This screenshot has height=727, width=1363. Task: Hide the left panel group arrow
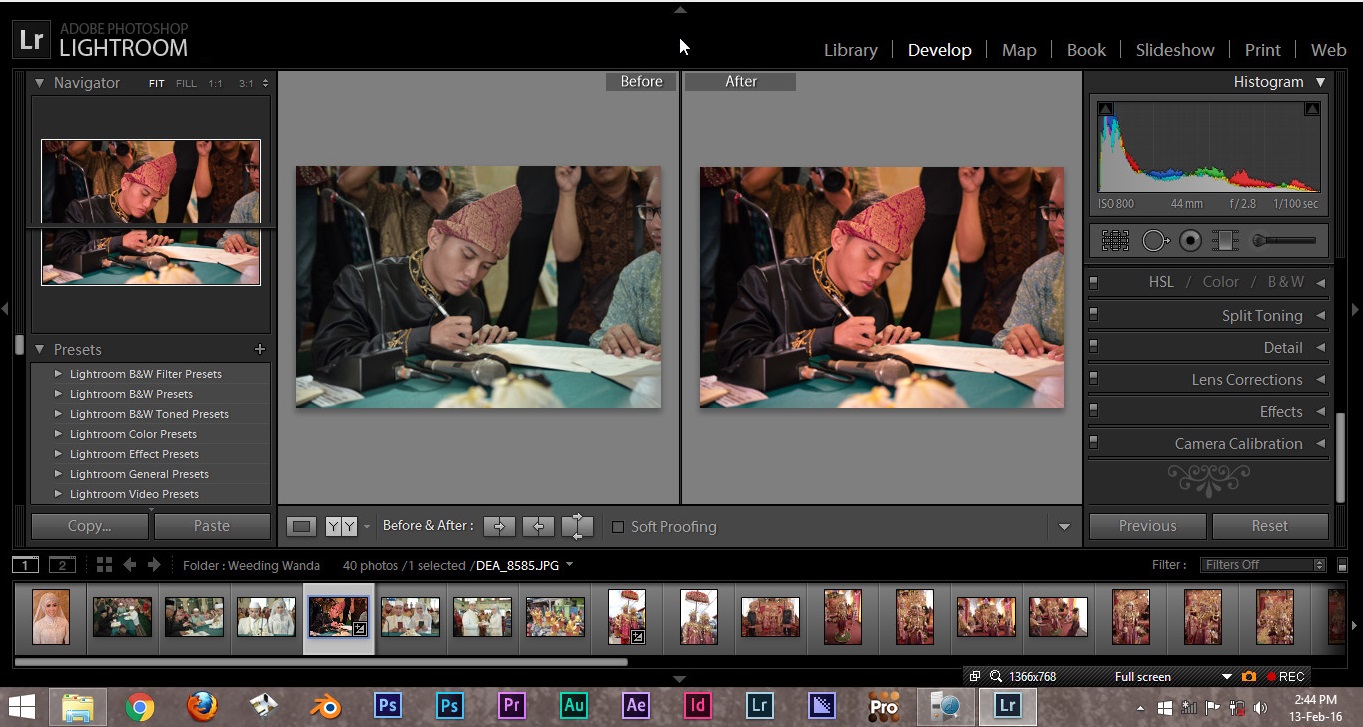[x=5, y=310]
